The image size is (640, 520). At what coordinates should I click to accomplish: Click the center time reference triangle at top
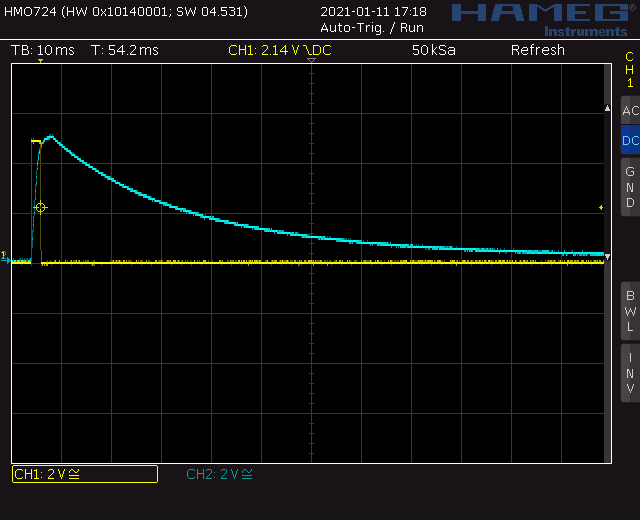tap(311, 62)
